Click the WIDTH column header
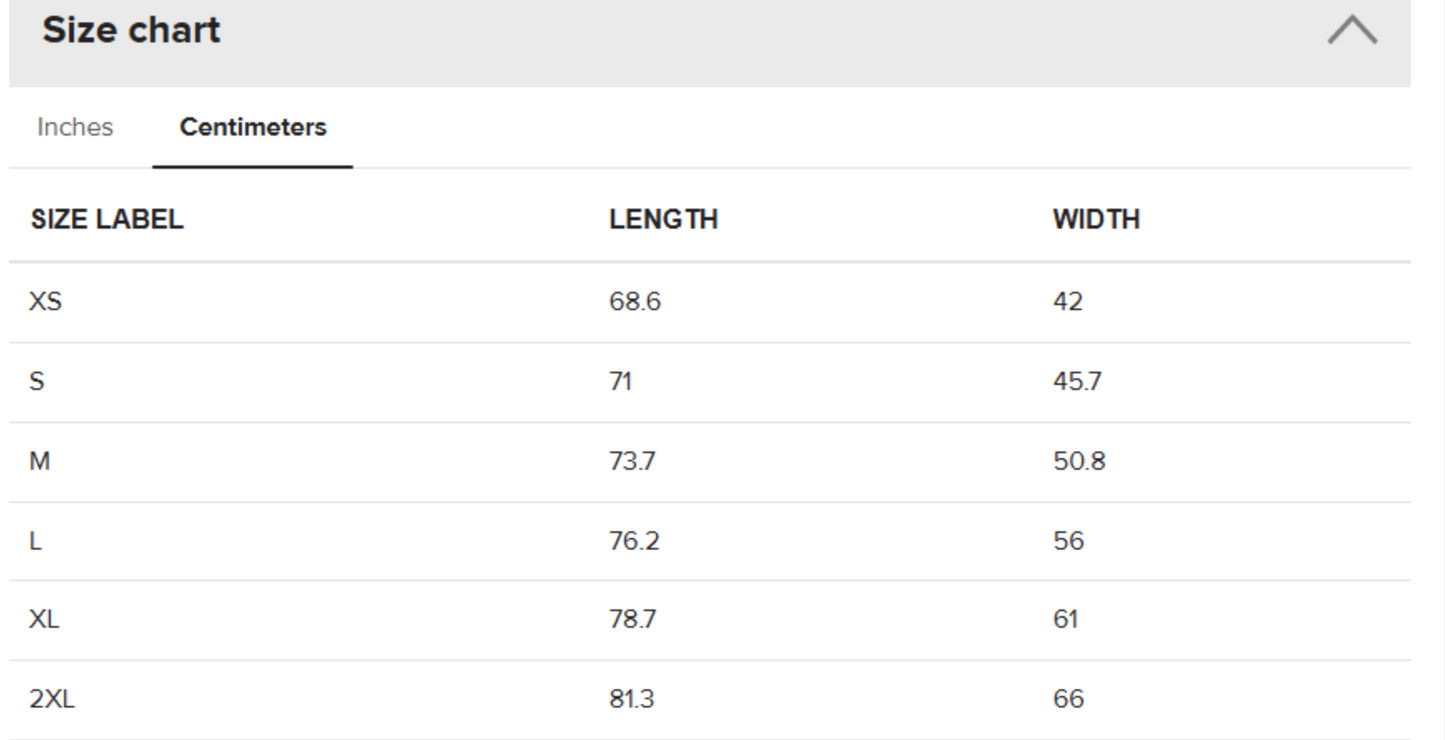 click(1096, 220)
